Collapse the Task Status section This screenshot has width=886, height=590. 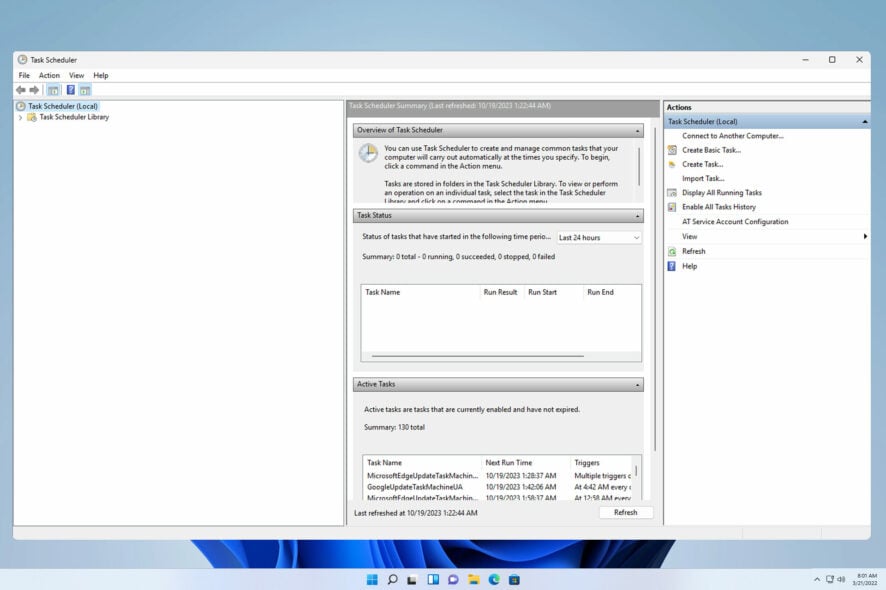637,215
